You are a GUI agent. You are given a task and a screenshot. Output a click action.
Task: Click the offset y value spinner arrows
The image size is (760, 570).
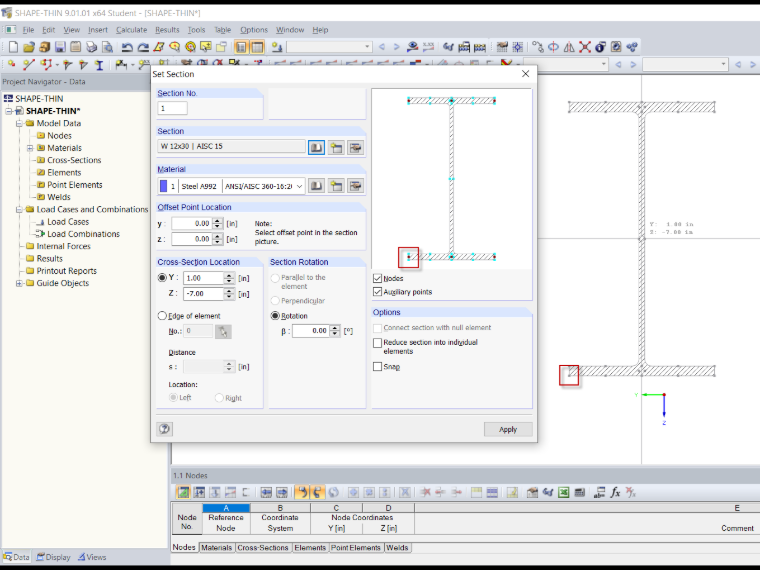click(x=218, y=223)
